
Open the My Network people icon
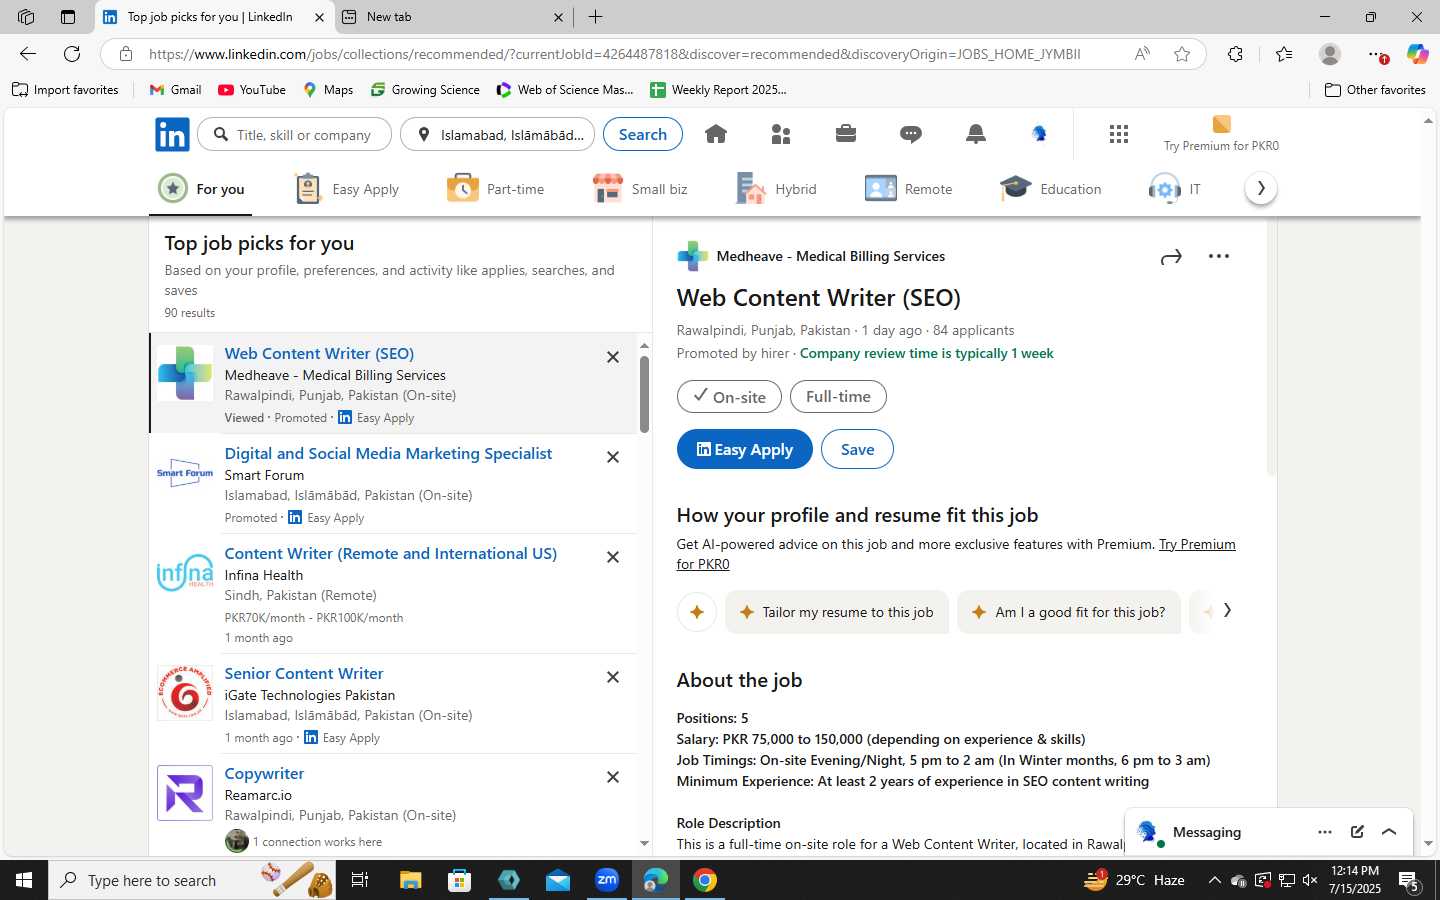[781, 134]
